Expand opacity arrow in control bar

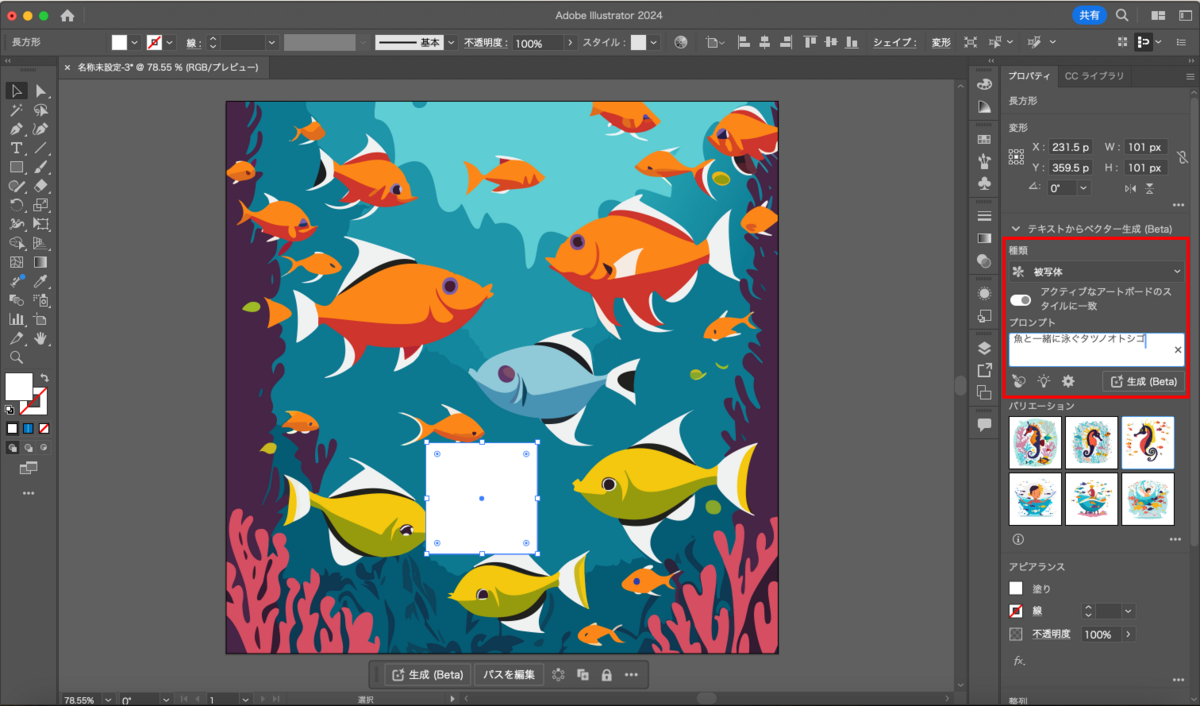point(570,43)
